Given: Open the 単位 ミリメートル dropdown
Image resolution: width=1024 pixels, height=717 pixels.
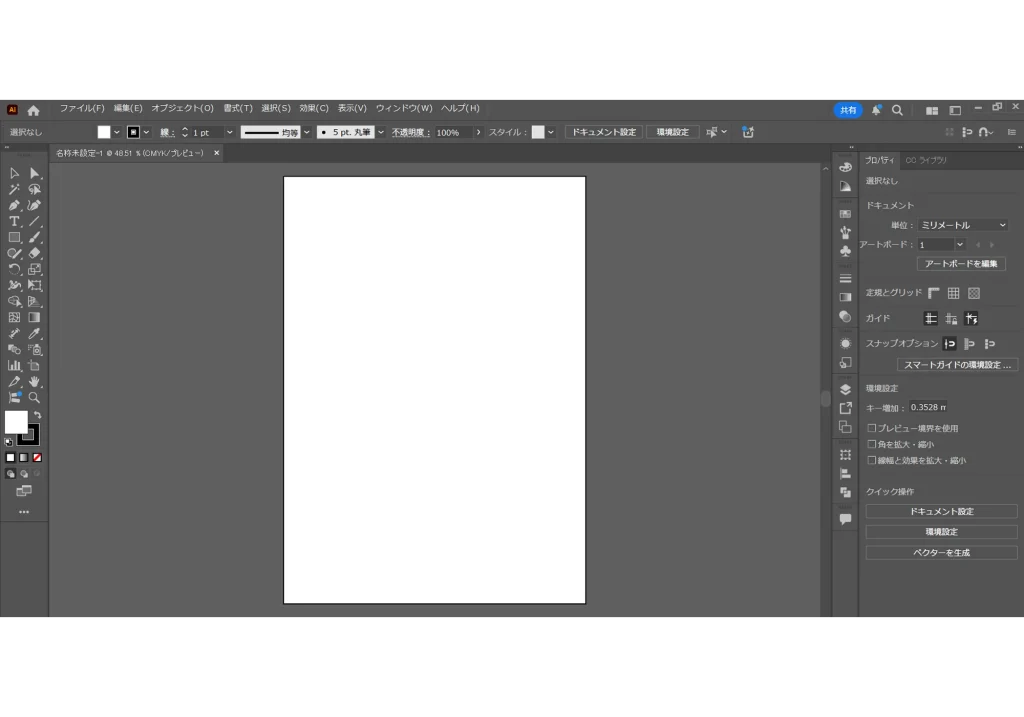Looking at the screenshot, I should (x=963, y=225).
